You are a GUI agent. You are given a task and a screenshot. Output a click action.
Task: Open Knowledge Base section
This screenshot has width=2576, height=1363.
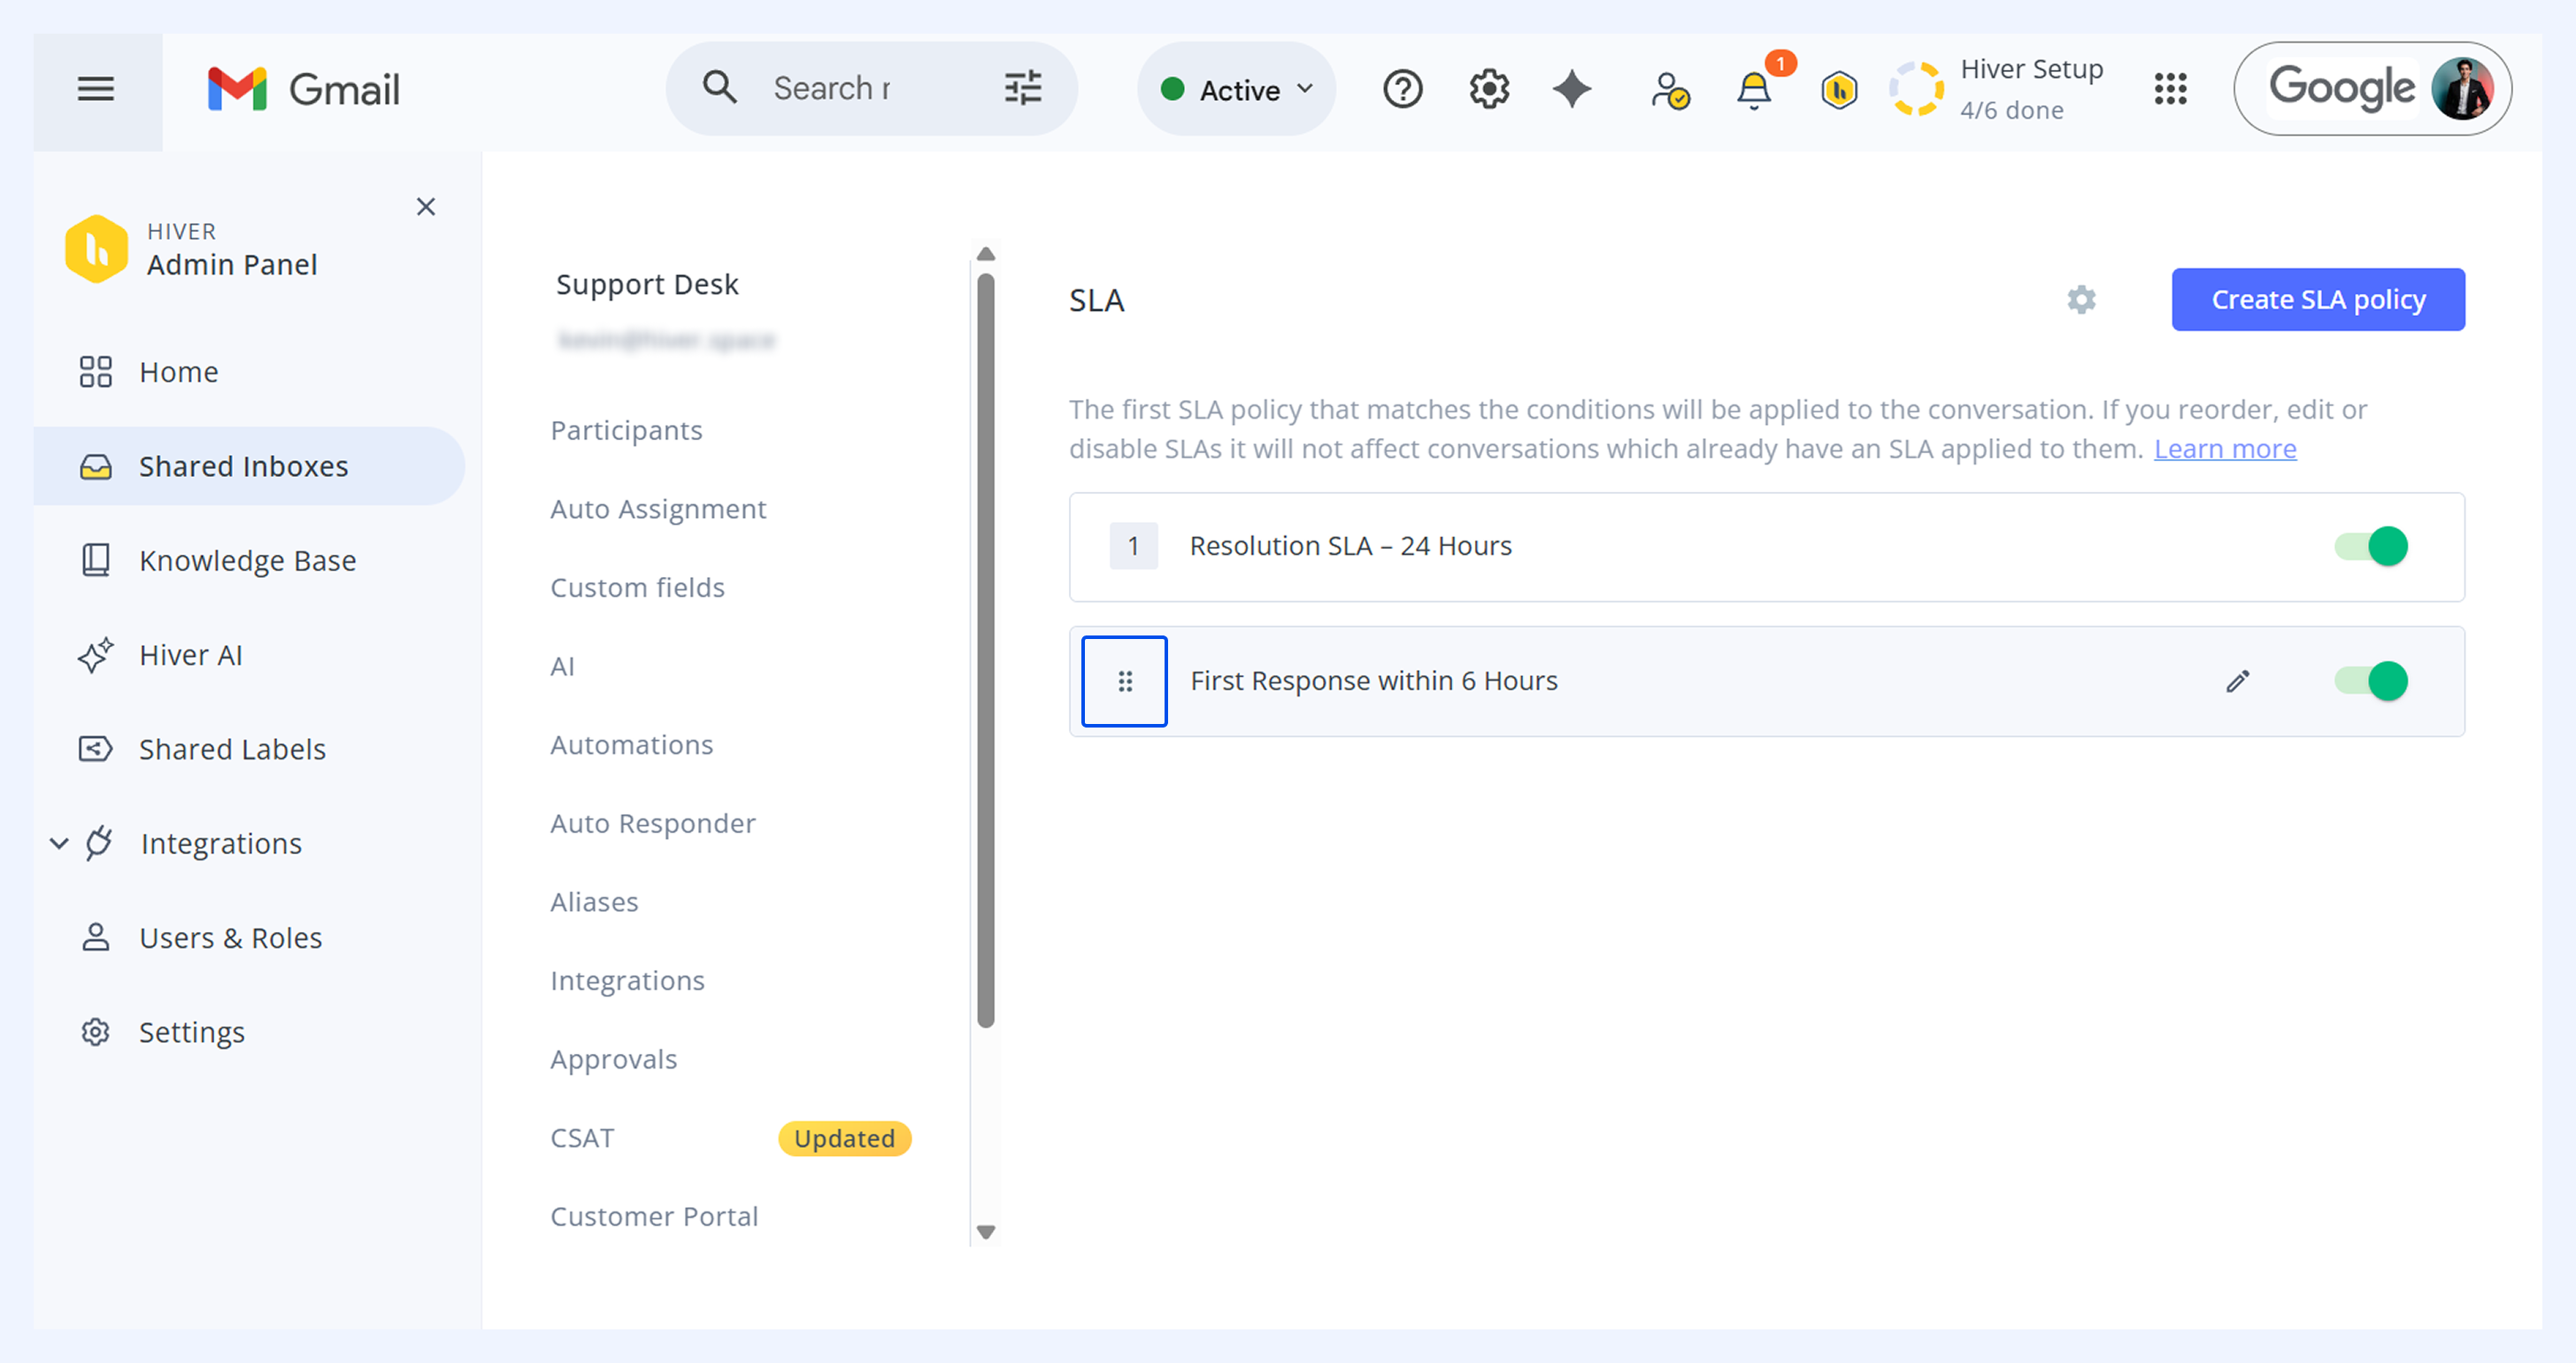pyautogui.click(x=247, y=560)
